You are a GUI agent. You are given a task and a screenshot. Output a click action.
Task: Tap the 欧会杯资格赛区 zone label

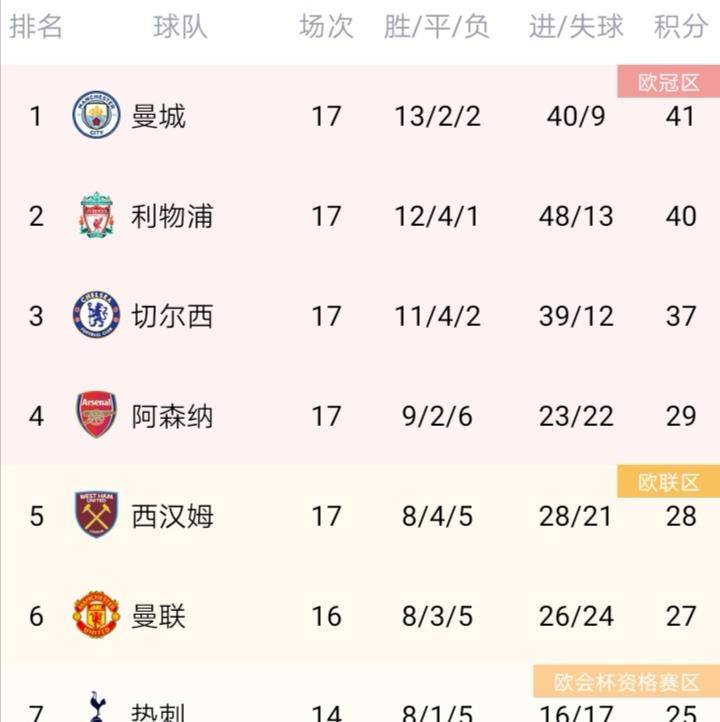point(627,681)
